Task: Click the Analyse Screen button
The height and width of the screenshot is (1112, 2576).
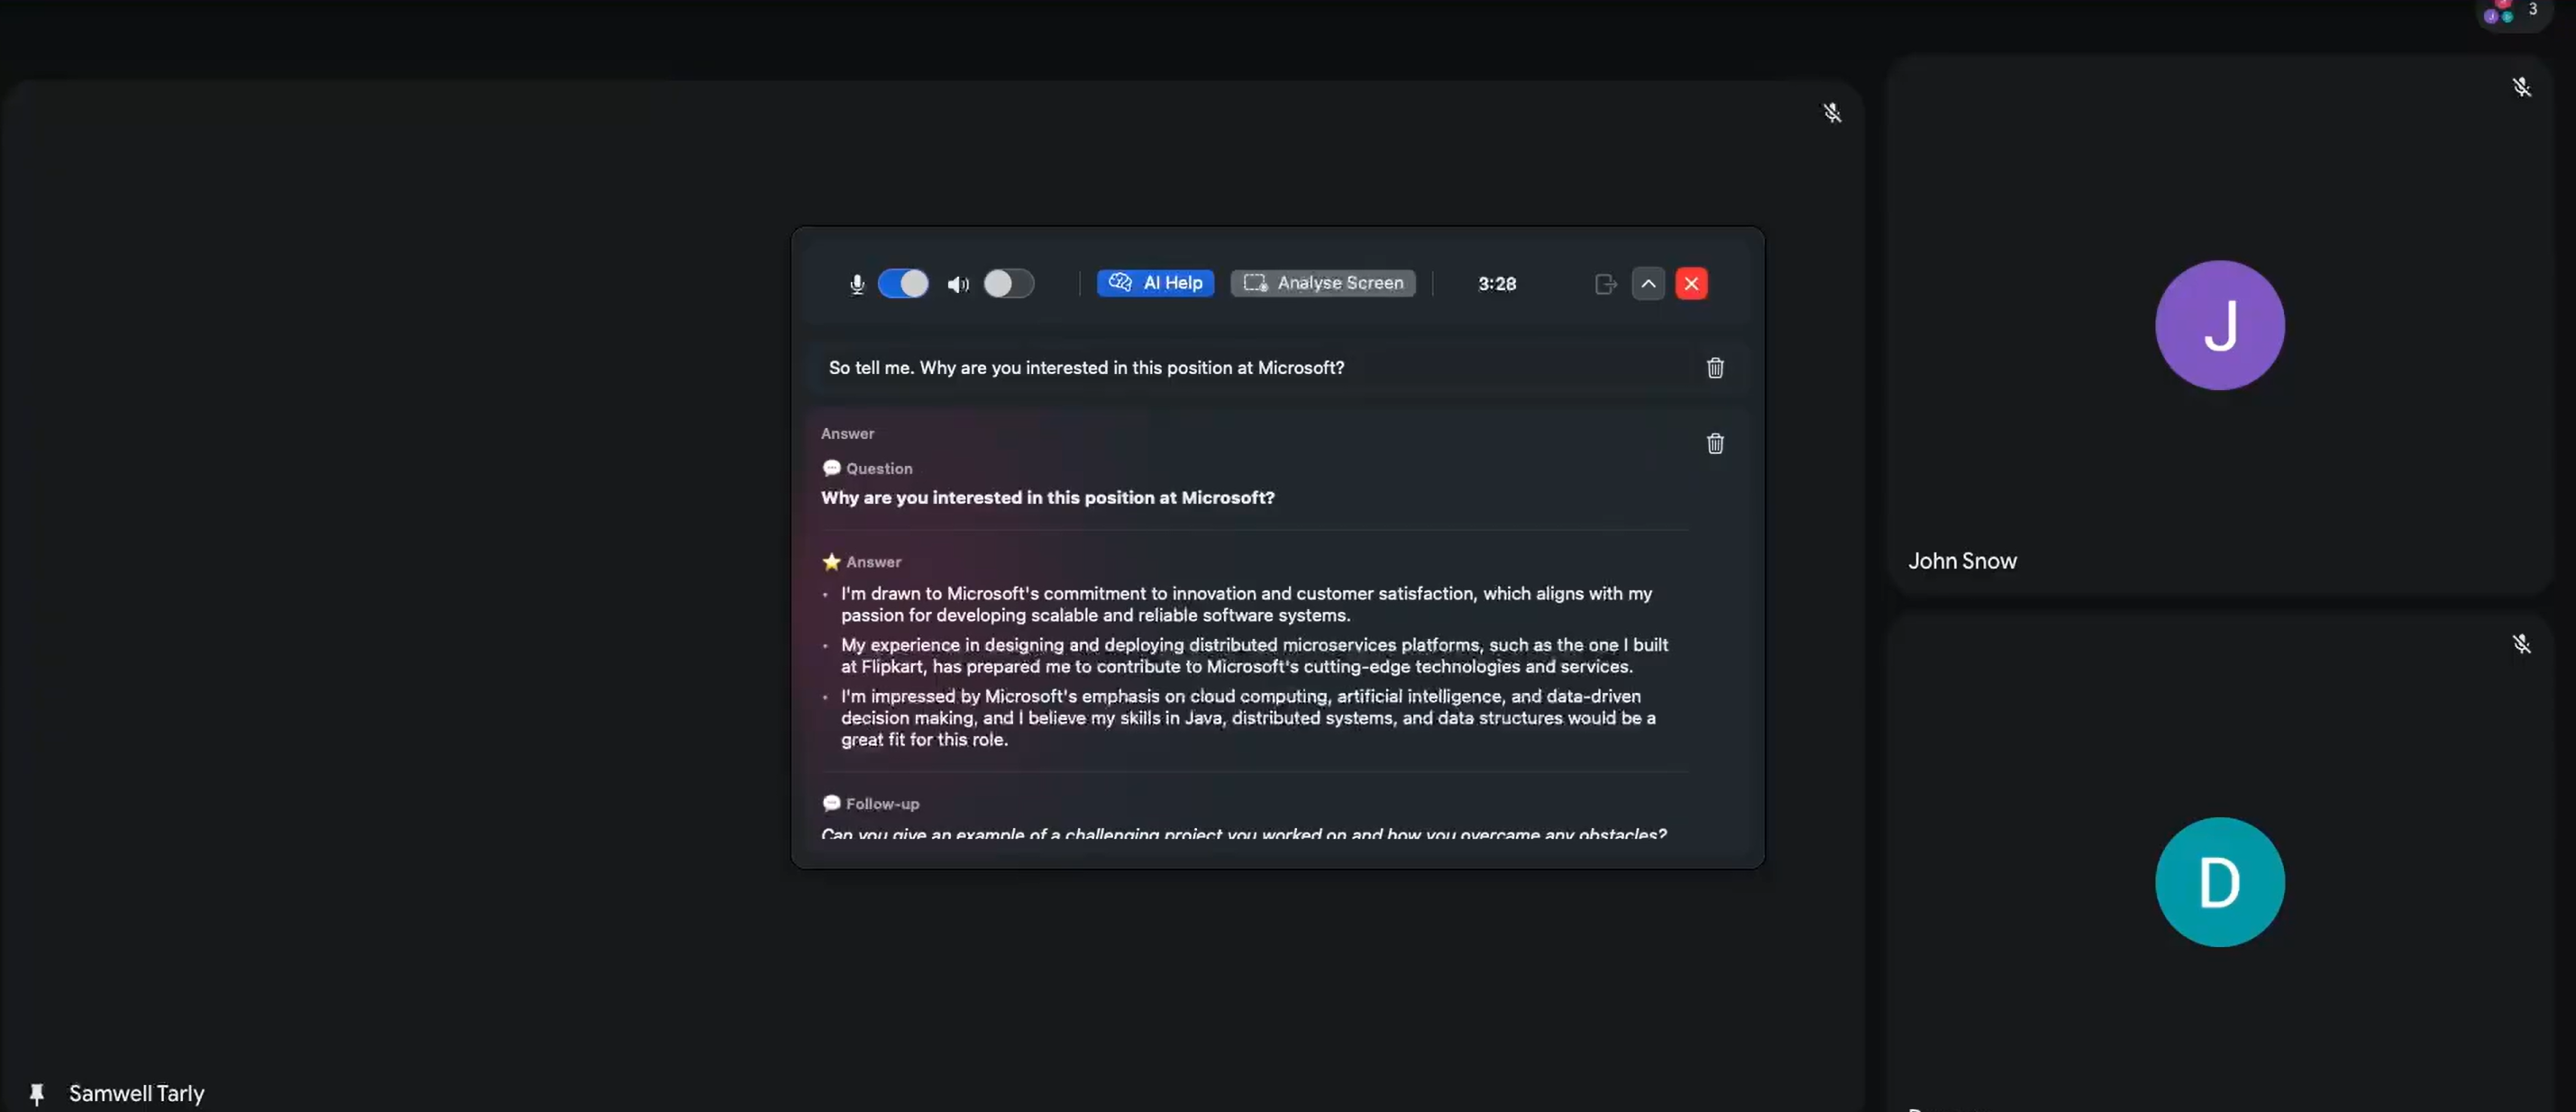Action: pos(1322,283)
